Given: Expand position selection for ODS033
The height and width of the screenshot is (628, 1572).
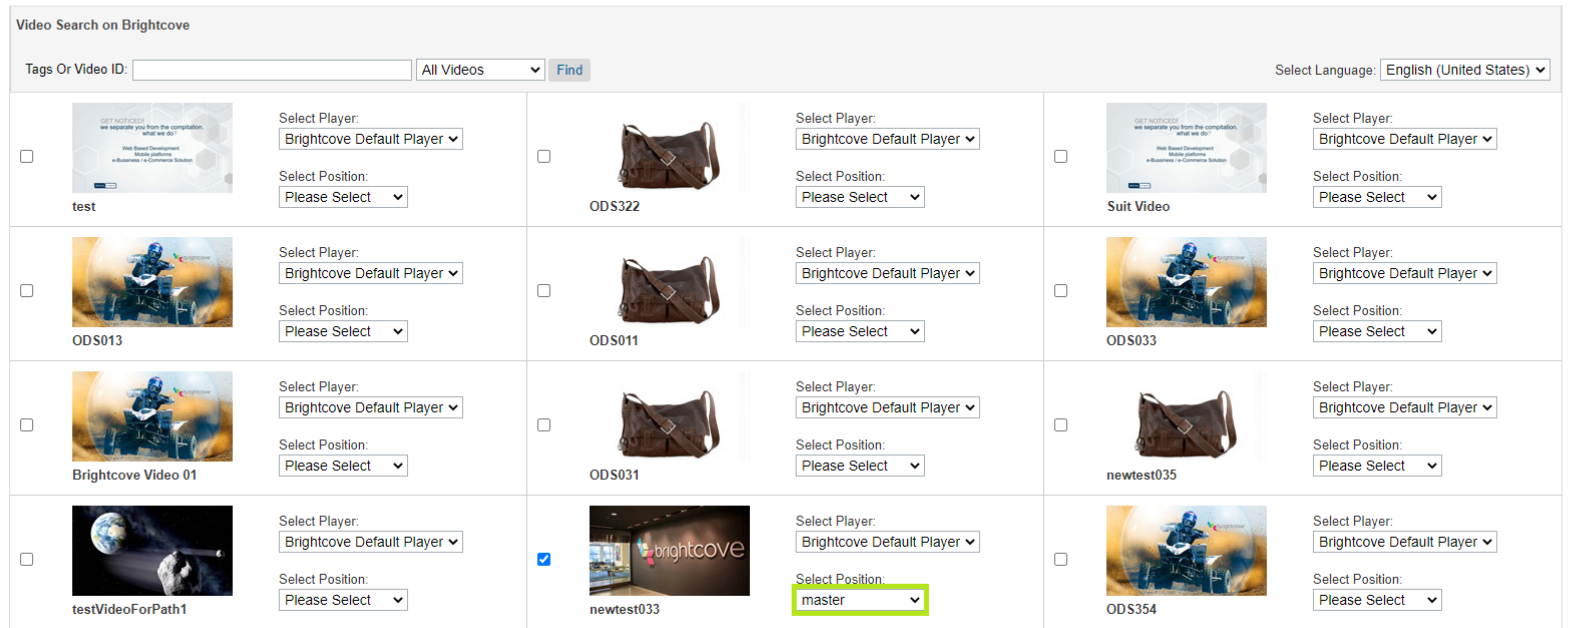Looking at the screenshot, I should (1377, 331).
